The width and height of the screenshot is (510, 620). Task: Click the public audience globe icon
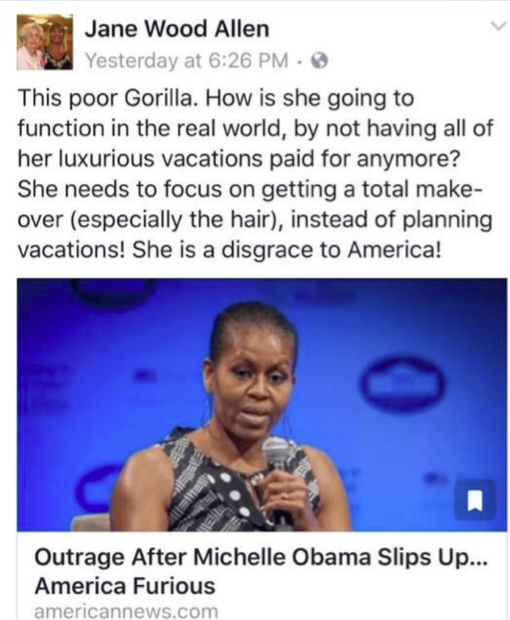[320, 61]
